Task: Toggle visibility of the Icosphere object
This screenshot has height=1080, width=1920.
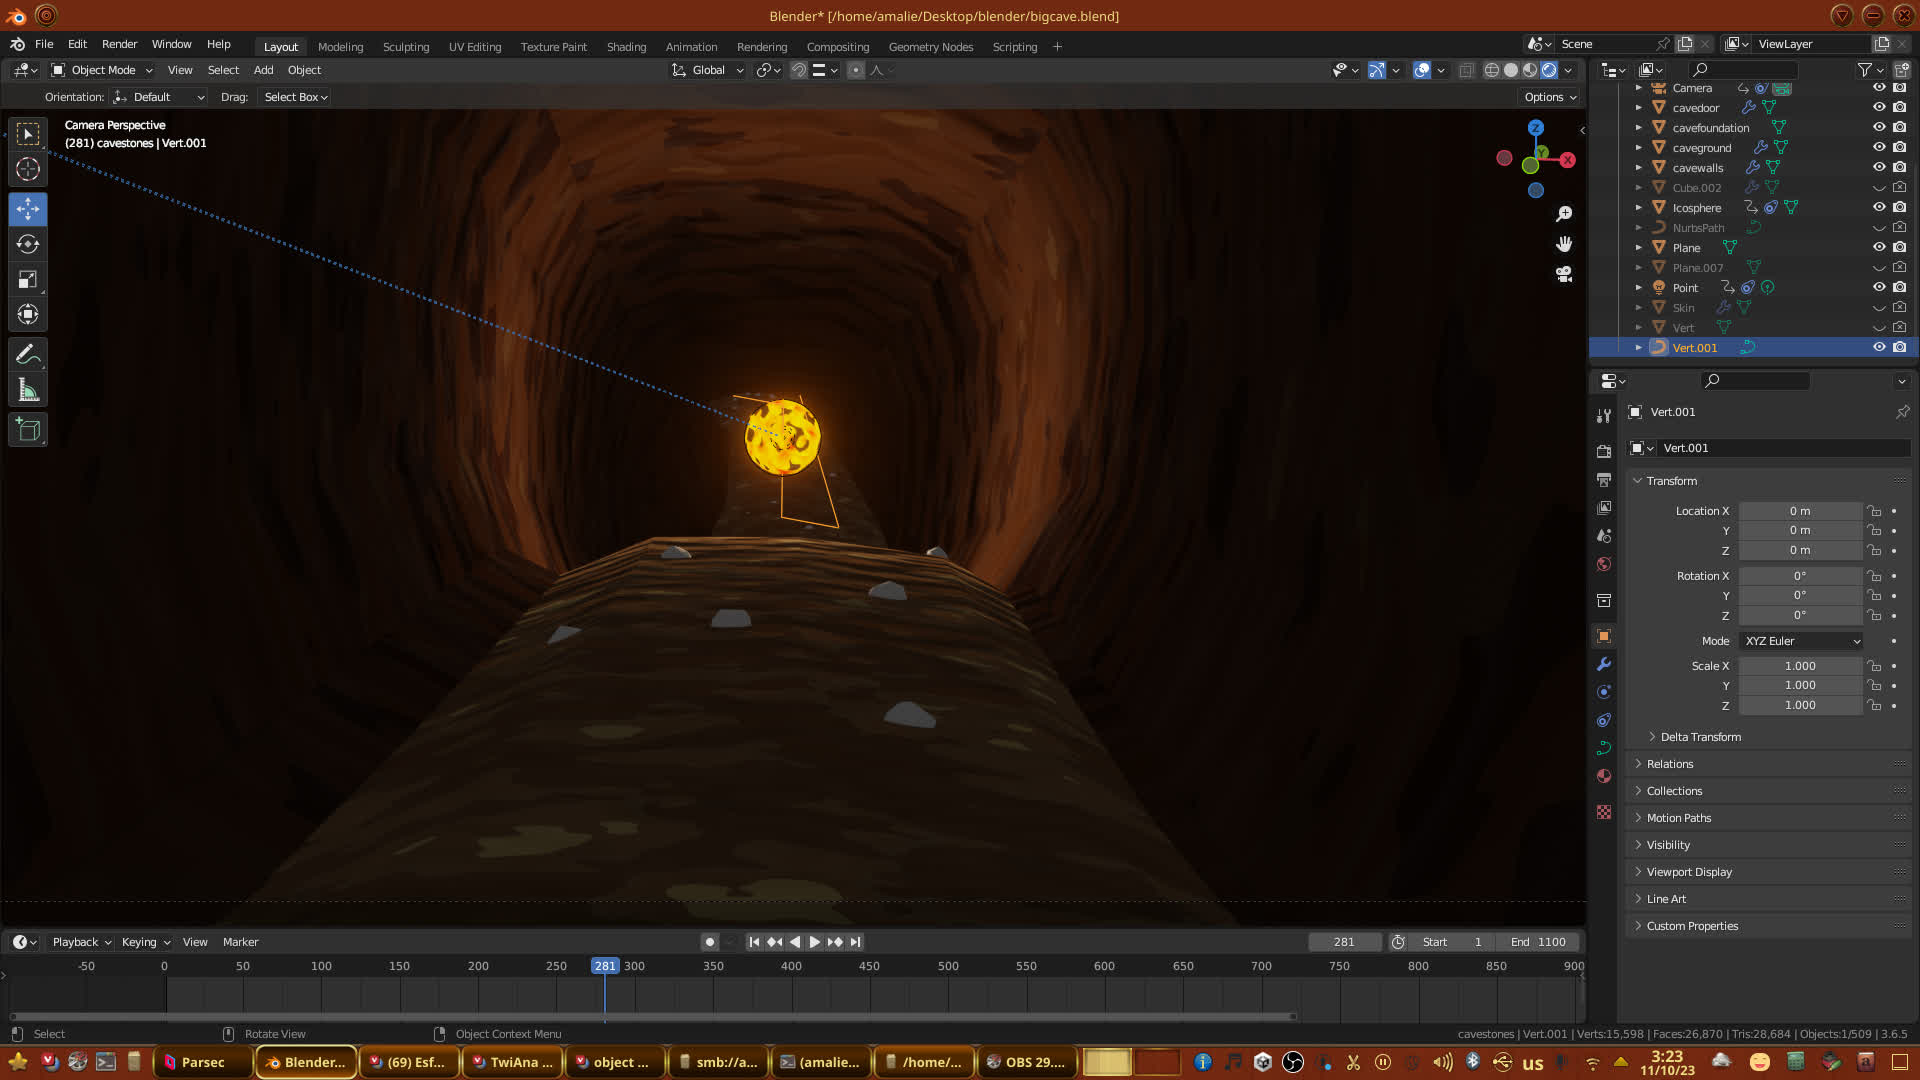Action: point(1879,207)
